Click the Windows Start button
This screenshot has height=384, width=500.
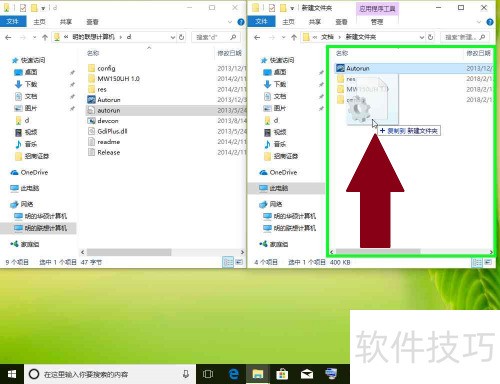(x=12, y=374)
